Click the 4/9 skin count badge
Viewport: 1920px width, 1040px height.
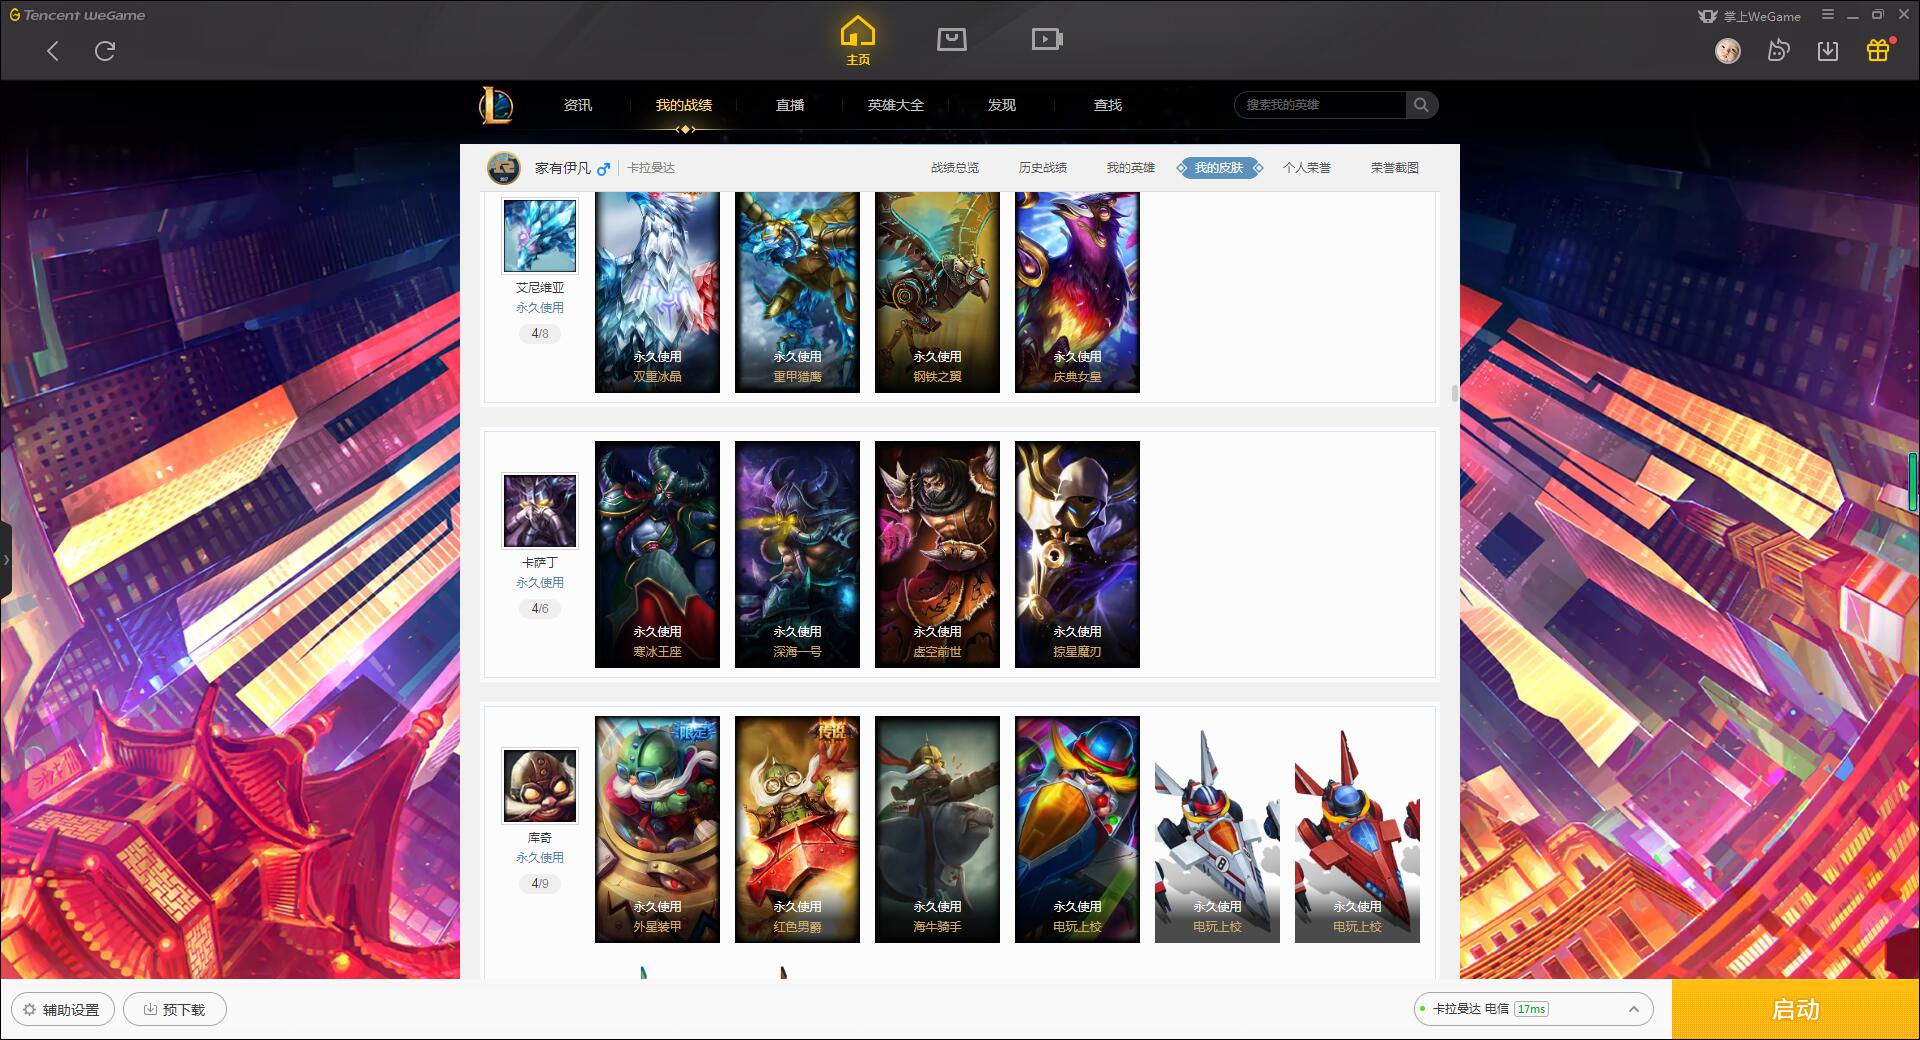(540, 884)
